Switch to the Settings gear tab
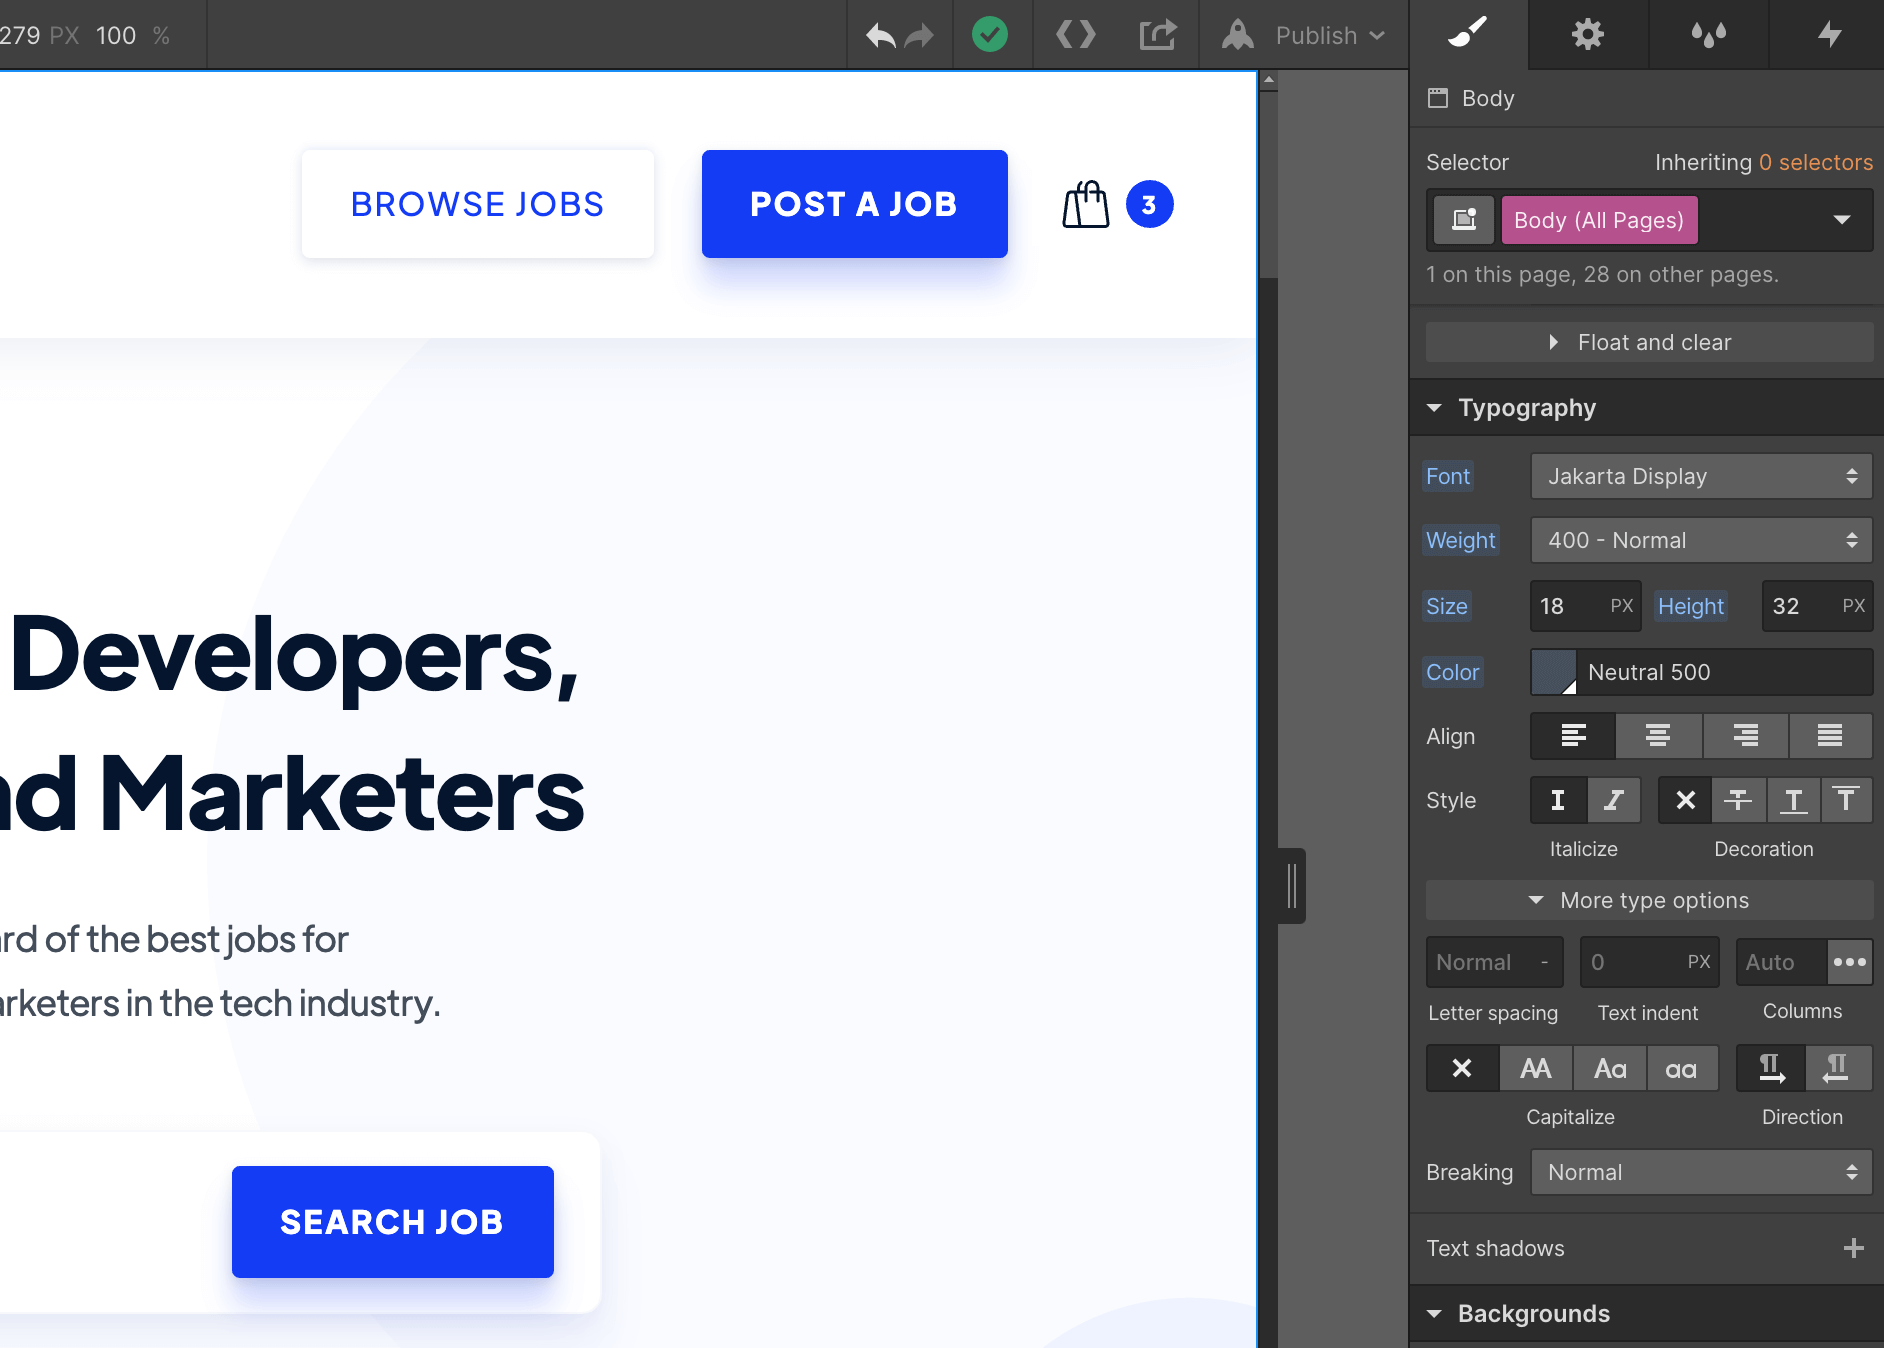1884x1348 pixels. [1587, 35]
